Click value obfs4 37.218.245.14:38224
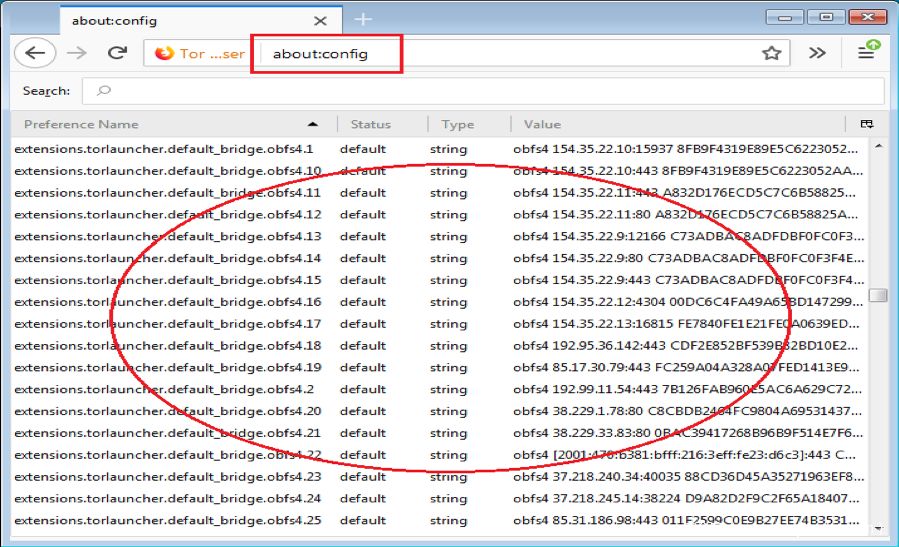The width and height of the screenshot is (899, 547). [686, 498]
